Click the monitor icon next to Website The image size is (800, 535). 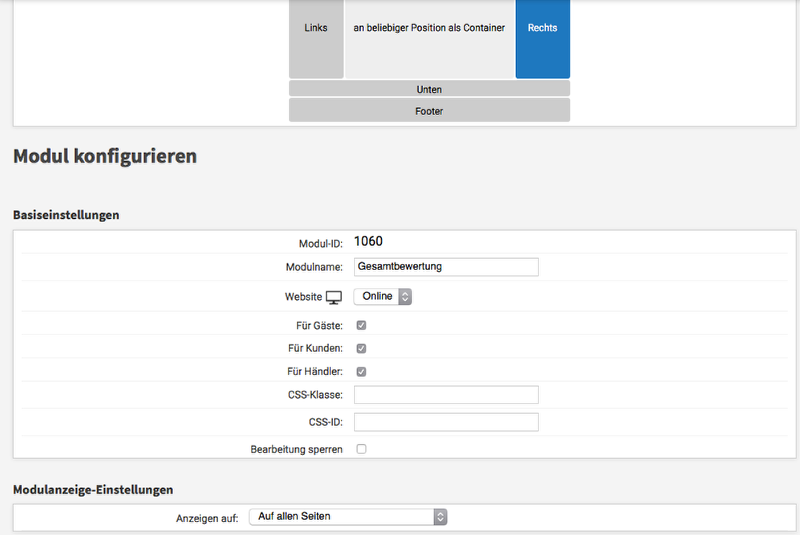(x=334, y=297)
